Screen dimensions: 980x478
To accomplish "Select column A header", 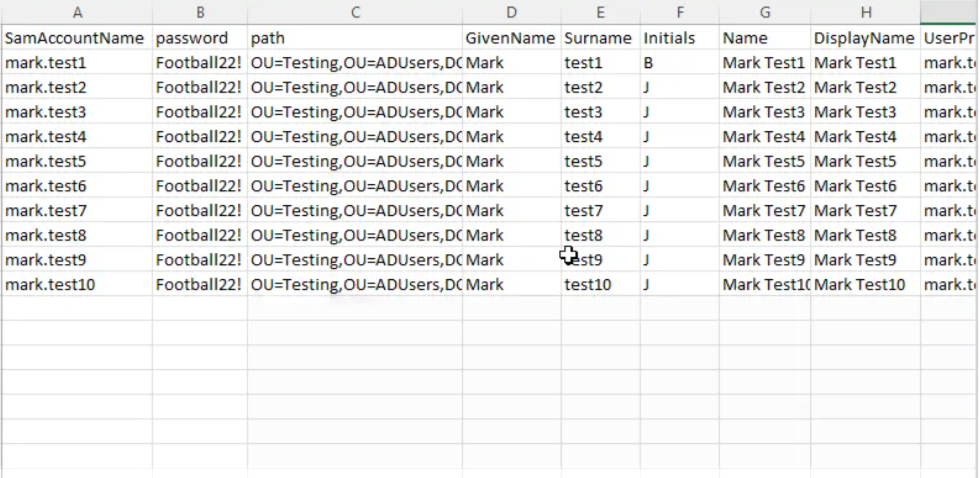I will pyautogui.click(x=77, y=12).
